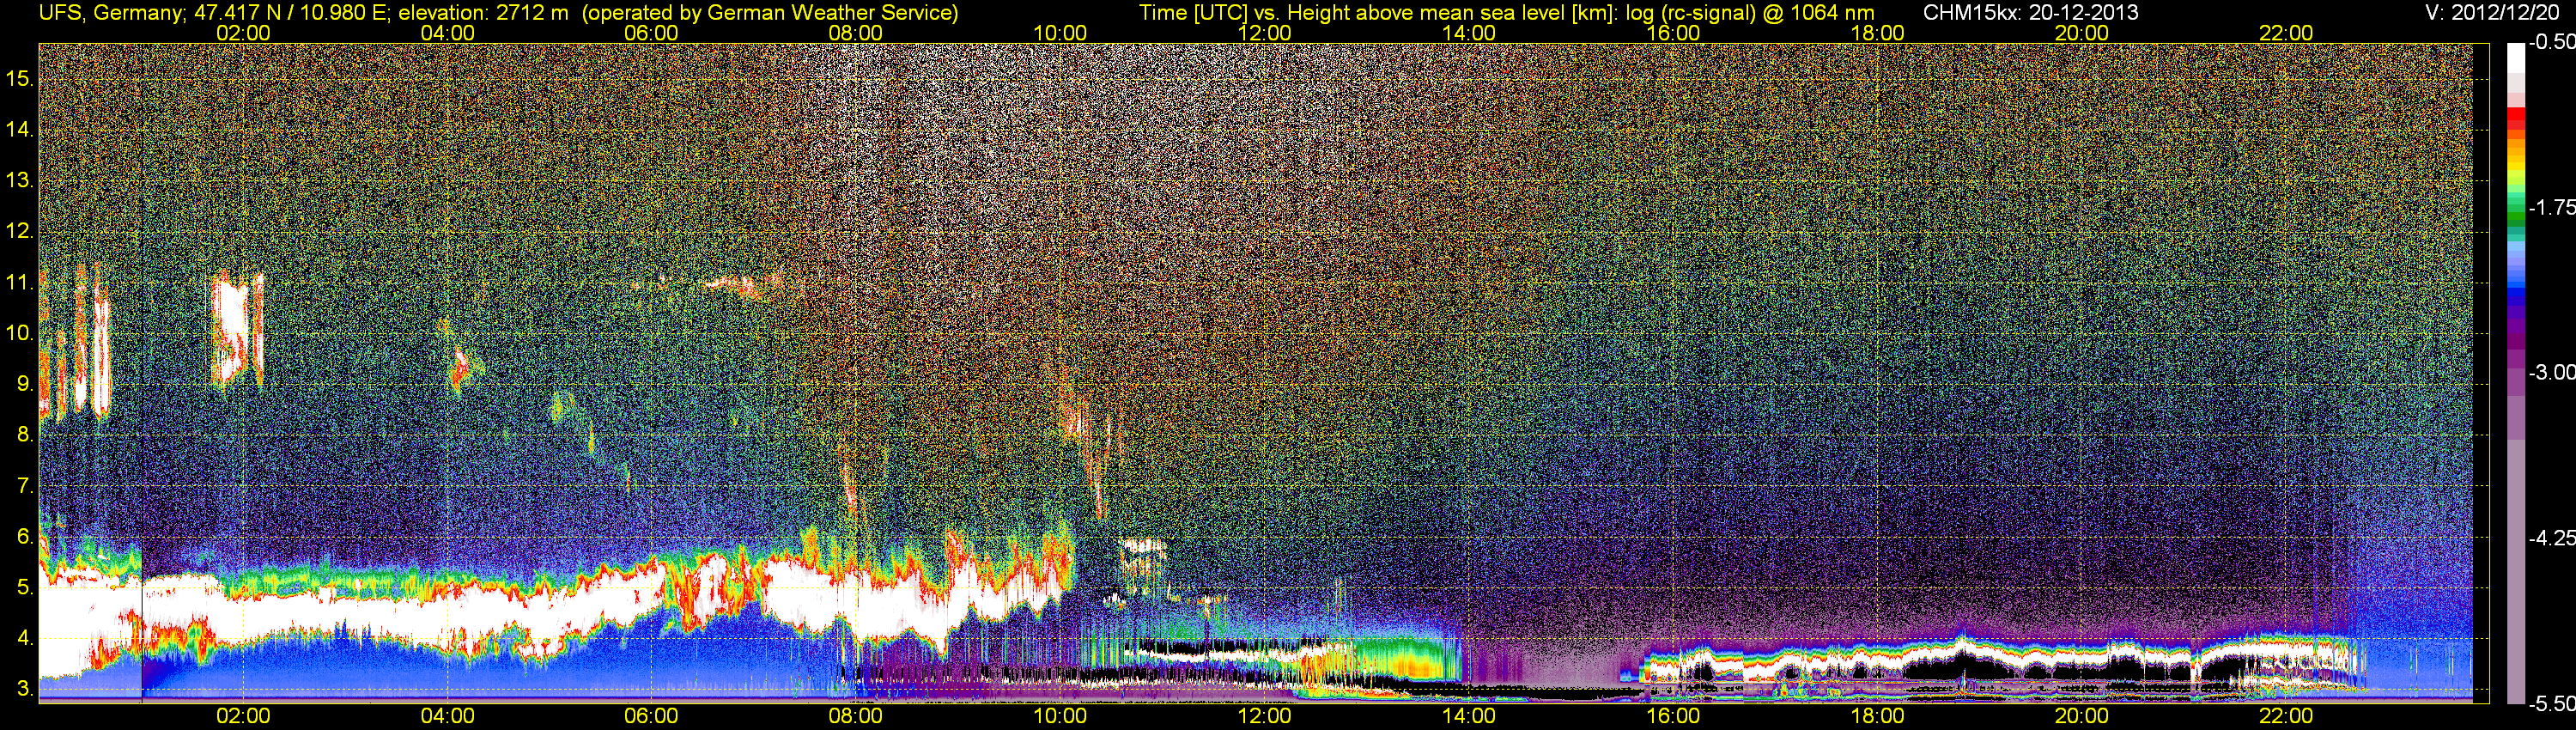
Task: Click '08:00' on the bottom time axis
Action: [x=856, y=716]
